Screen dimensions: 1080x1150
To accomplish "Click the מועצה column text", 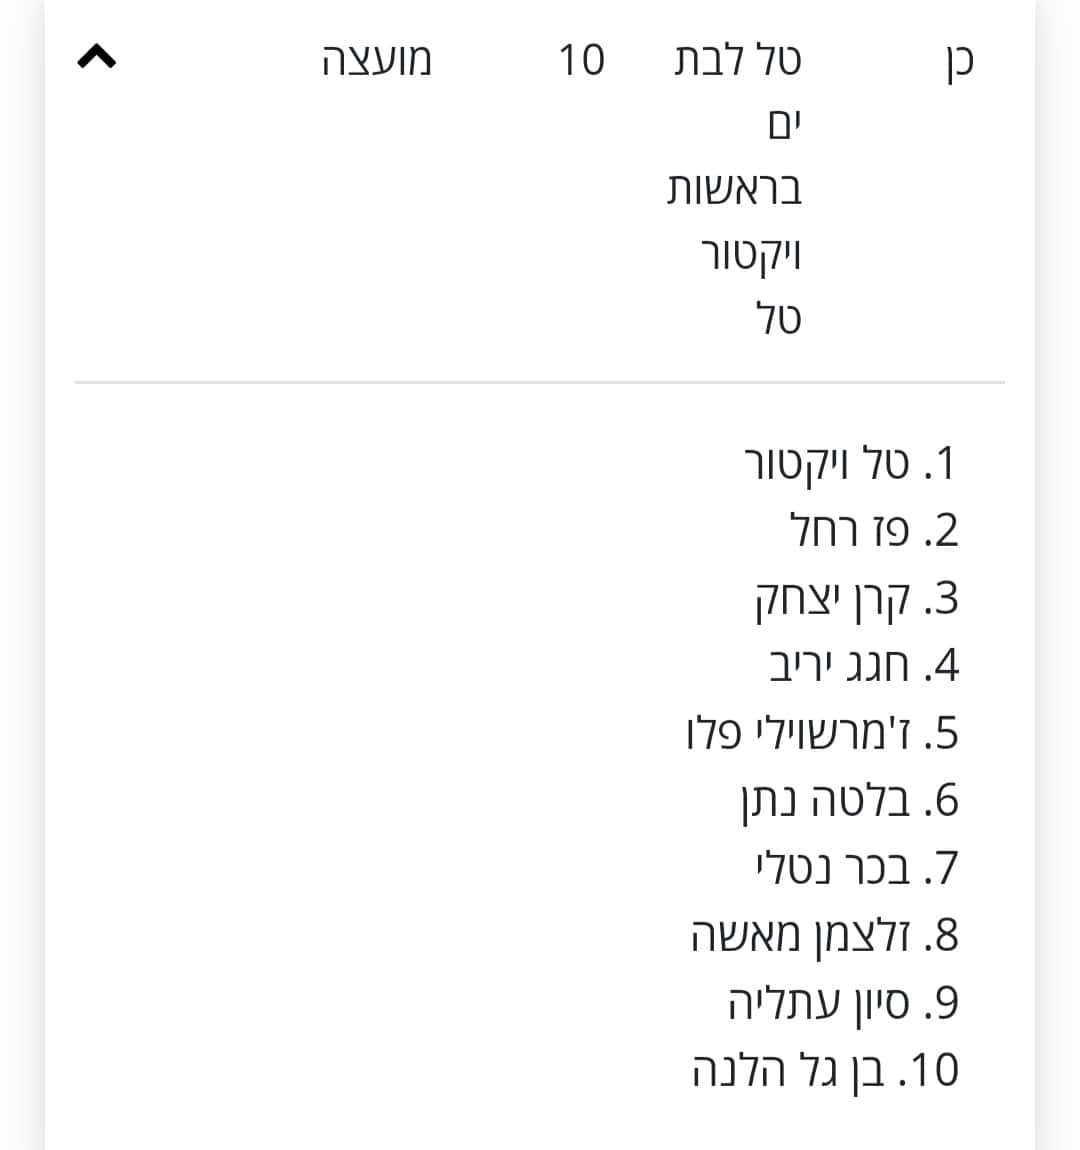I will coord(377,59).
